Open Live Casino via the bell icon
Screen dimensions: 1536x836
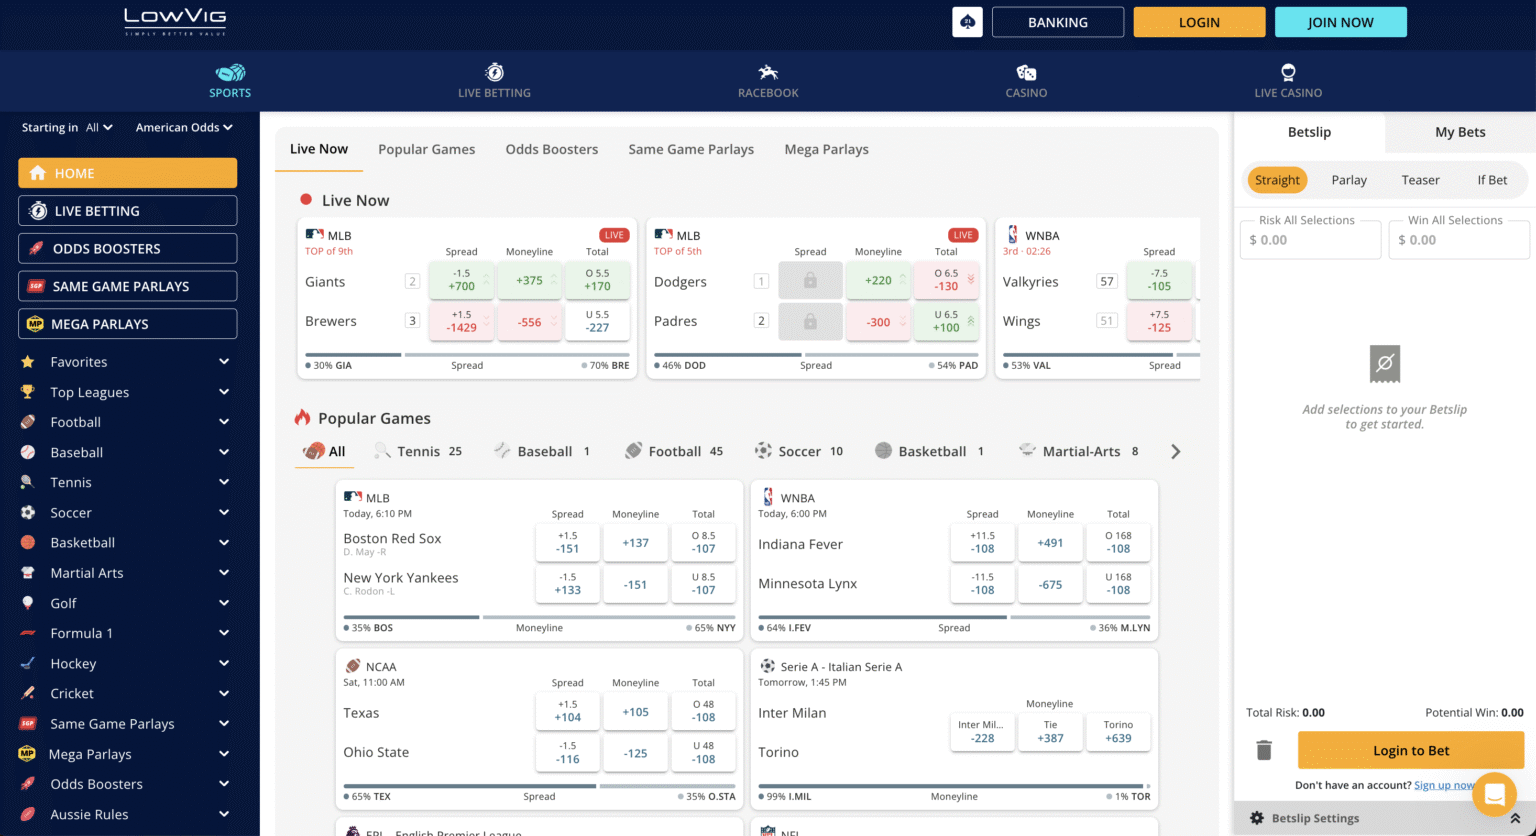pos(1287,73)
